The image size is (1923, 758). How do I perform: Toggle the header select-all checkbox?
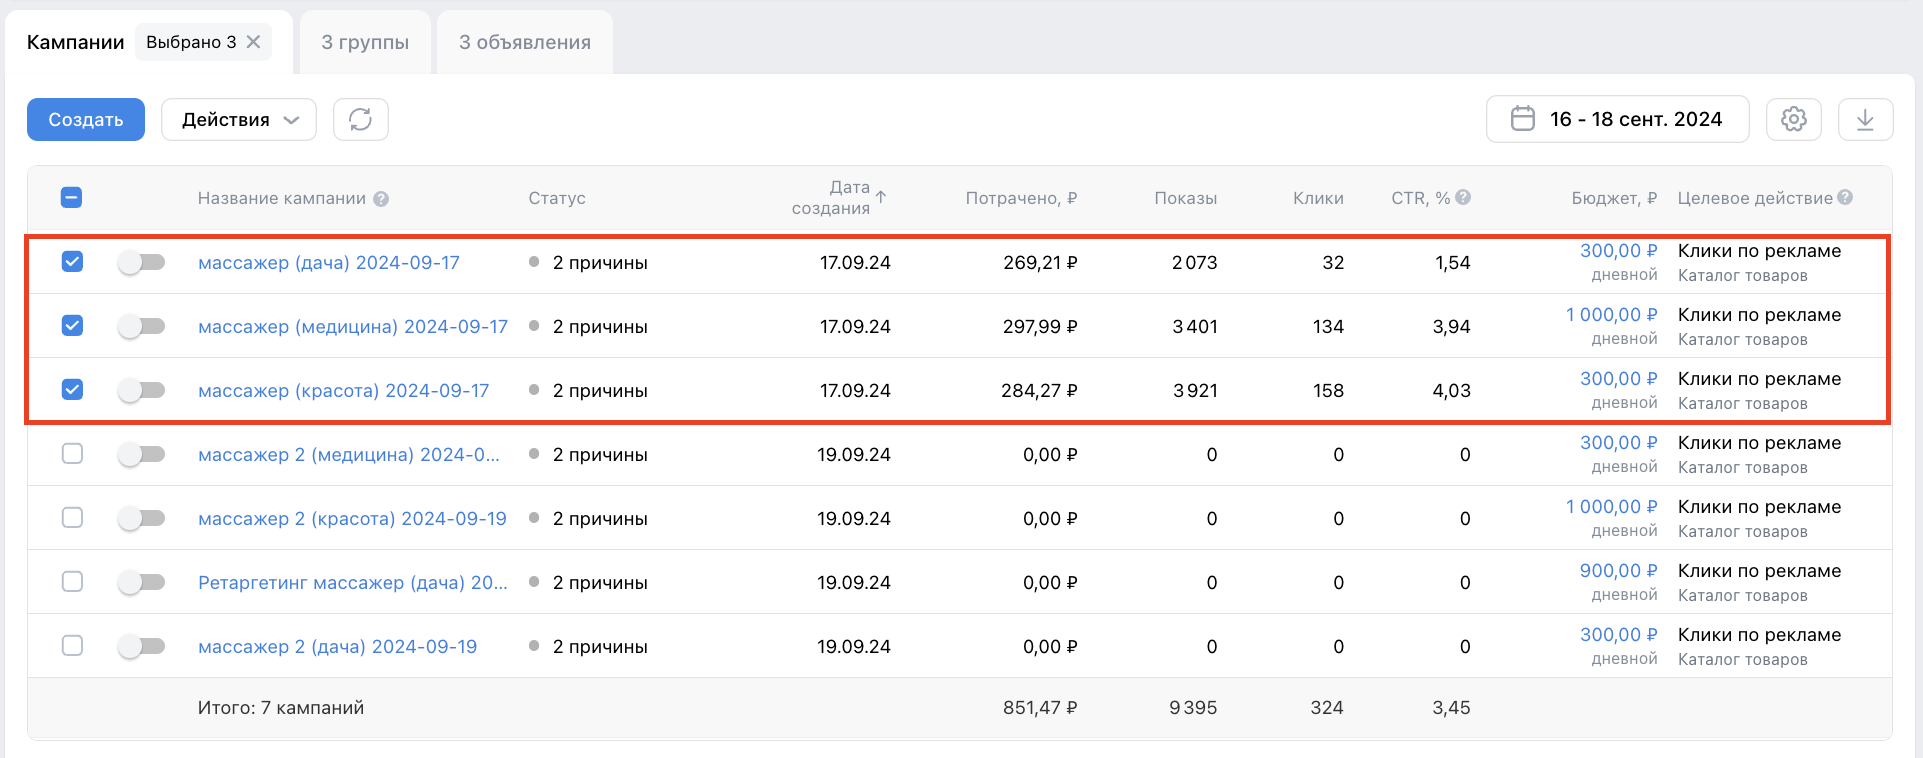72,198
